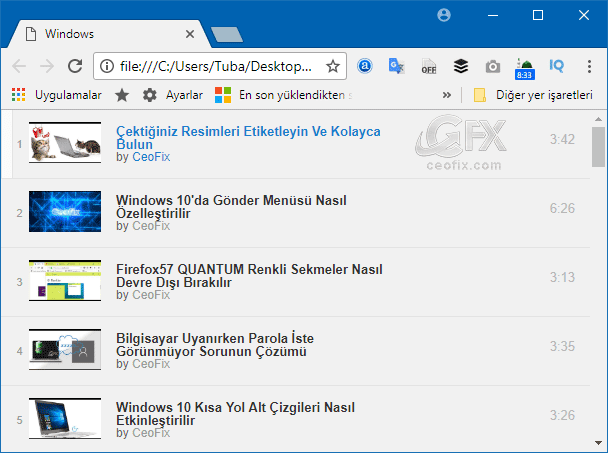Click the 6:26 duration text

point(562,208)
